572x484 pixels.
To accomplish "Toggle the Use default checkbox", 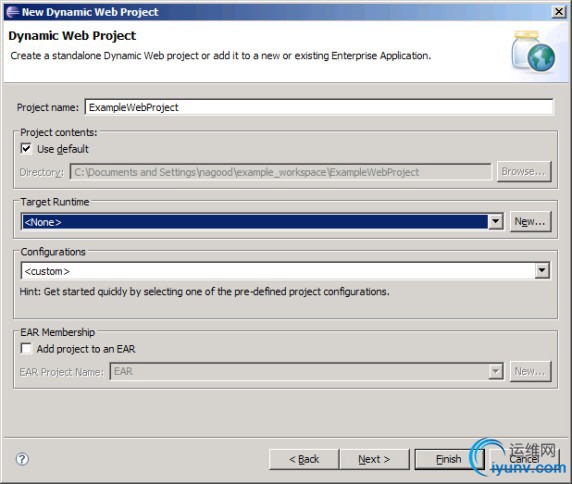I will click(x=26, y=149).
